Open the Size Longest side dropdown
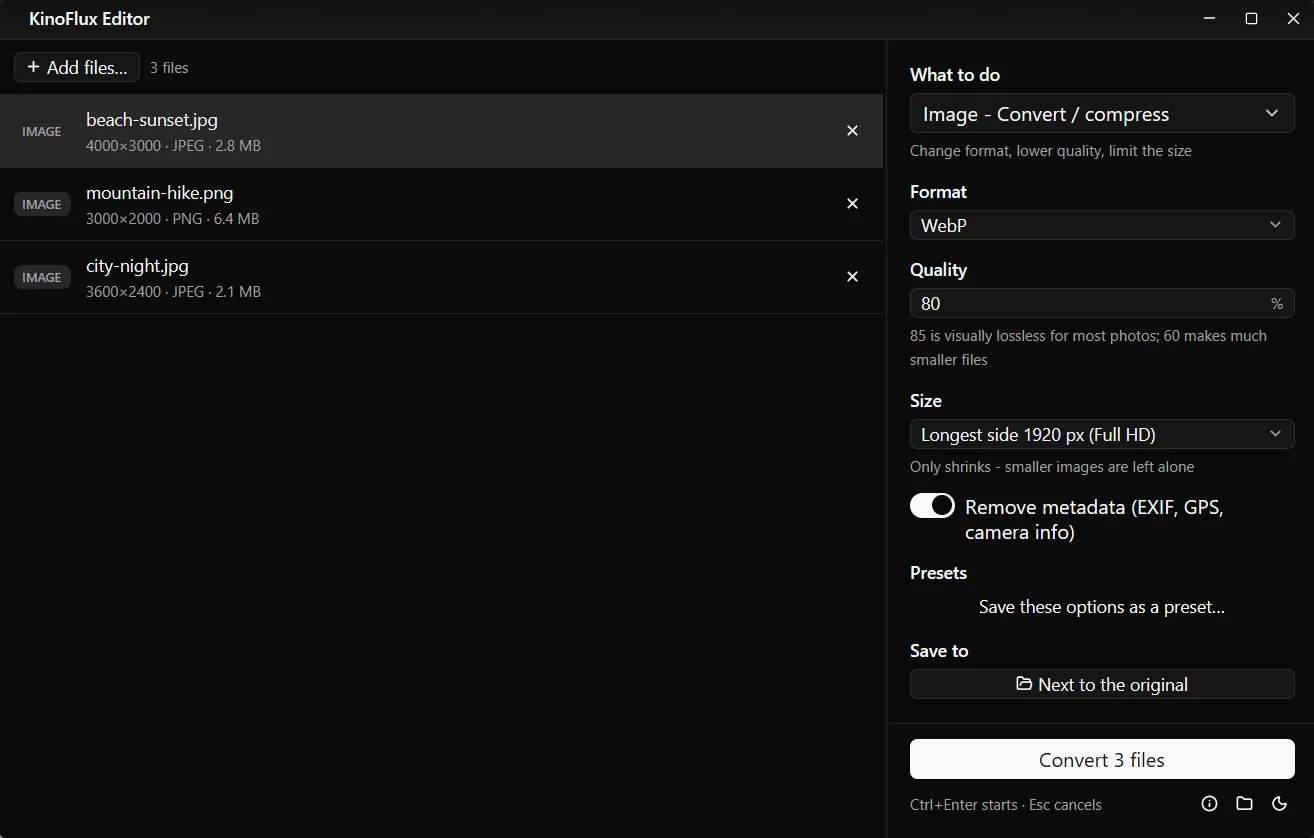This screenshot has width=1314, height=838. (1102, 434)
